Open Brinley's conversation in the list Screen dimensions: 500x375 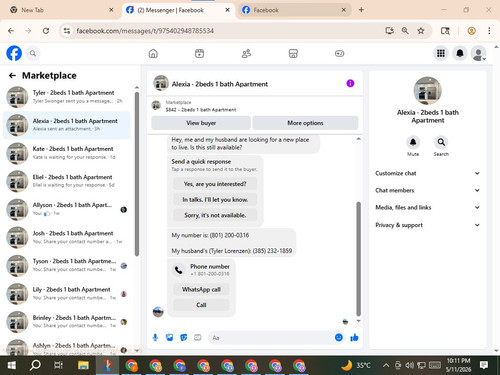tap(67, 322)
